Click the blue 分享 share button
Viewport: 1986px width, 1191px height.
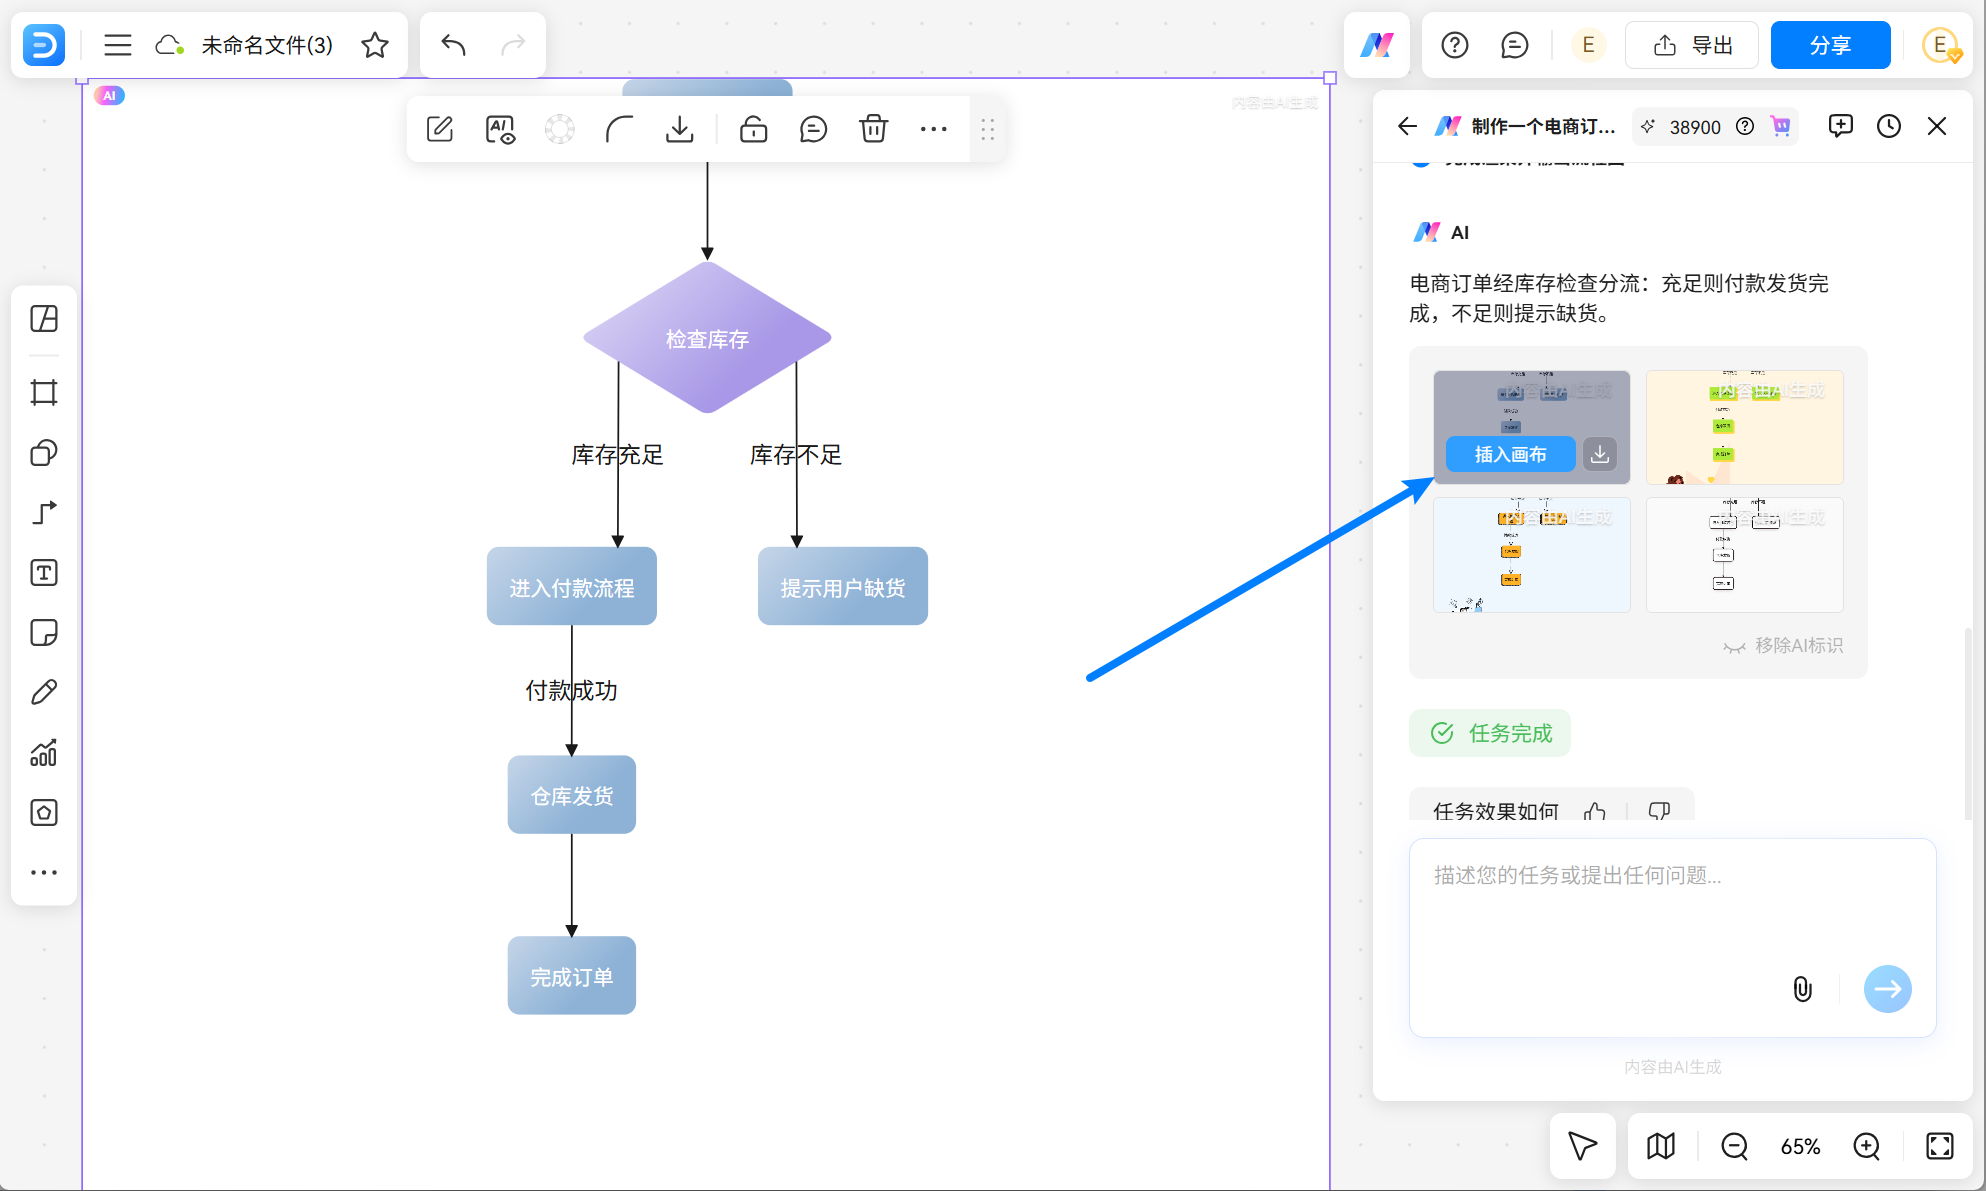point(1830,45)
